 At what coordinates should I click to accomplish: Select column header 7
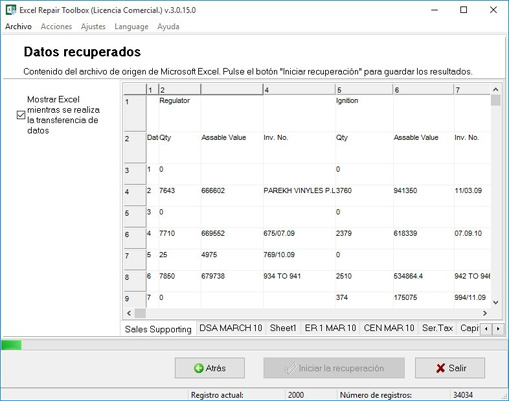pos(472,90)
